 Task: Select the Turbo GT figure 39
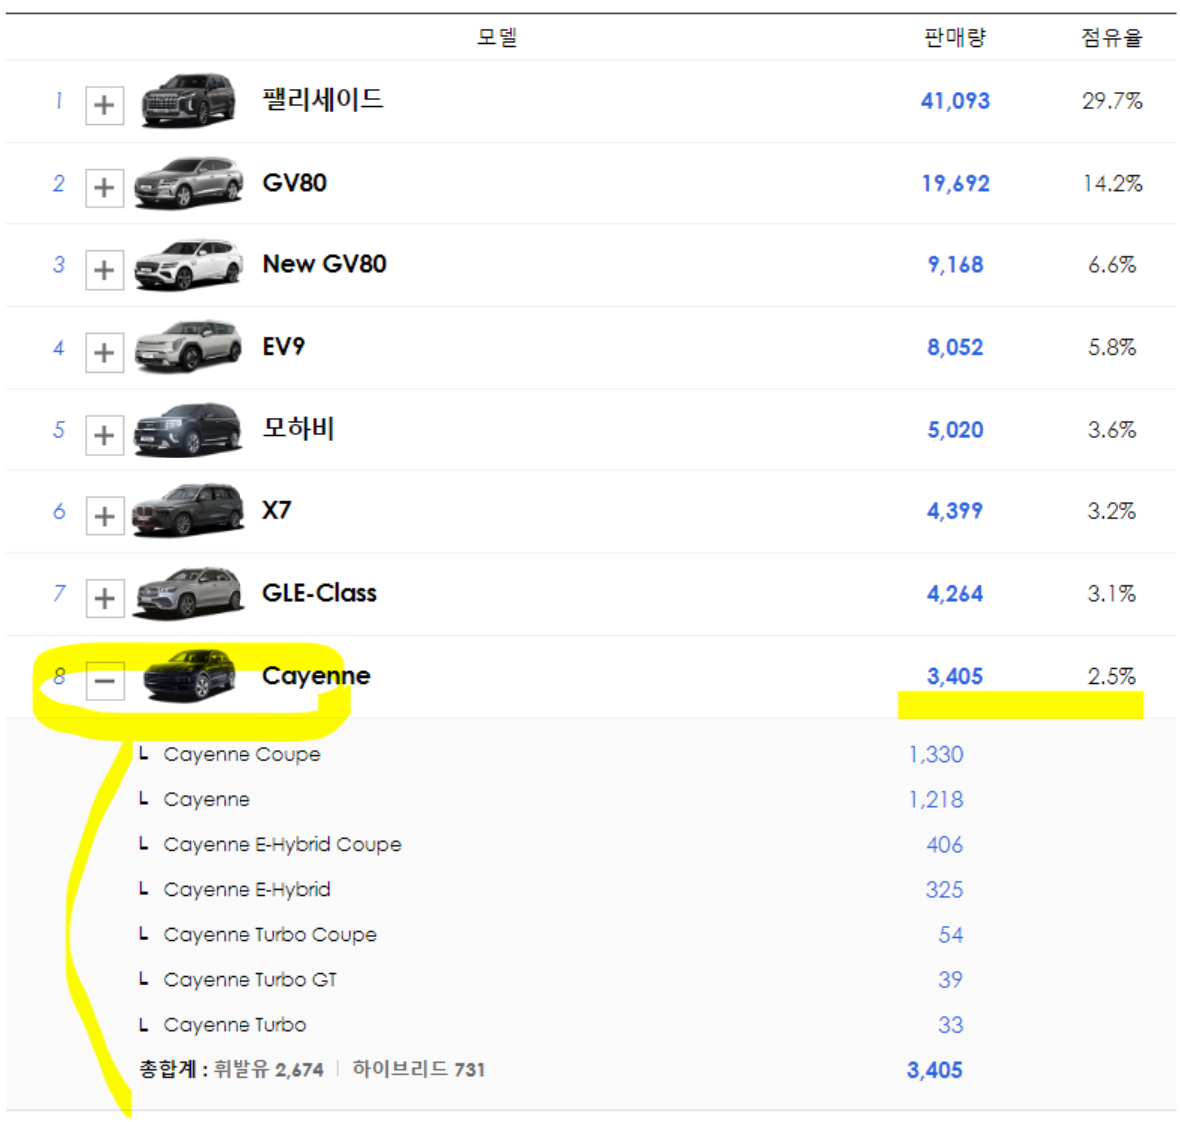(950, 981)
